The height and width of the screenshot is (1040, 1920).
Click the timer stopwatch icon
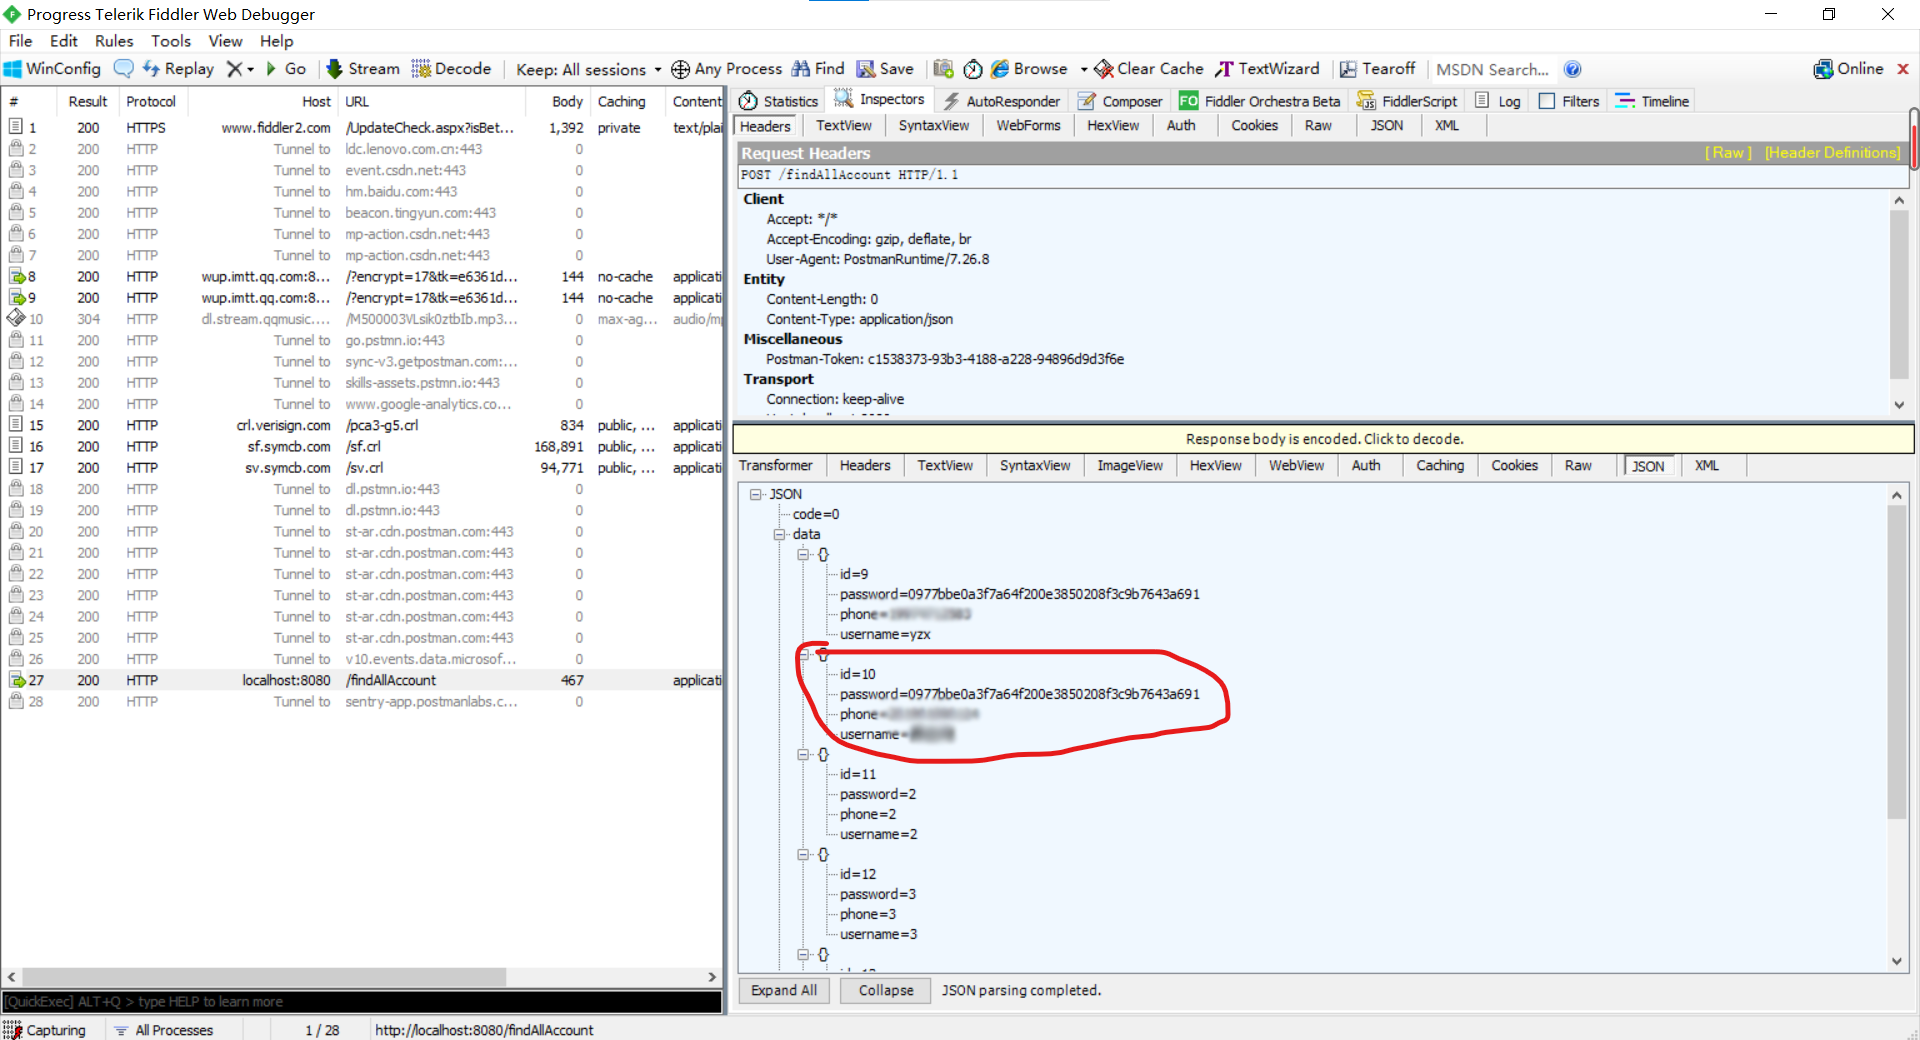(x=972, y=69)
